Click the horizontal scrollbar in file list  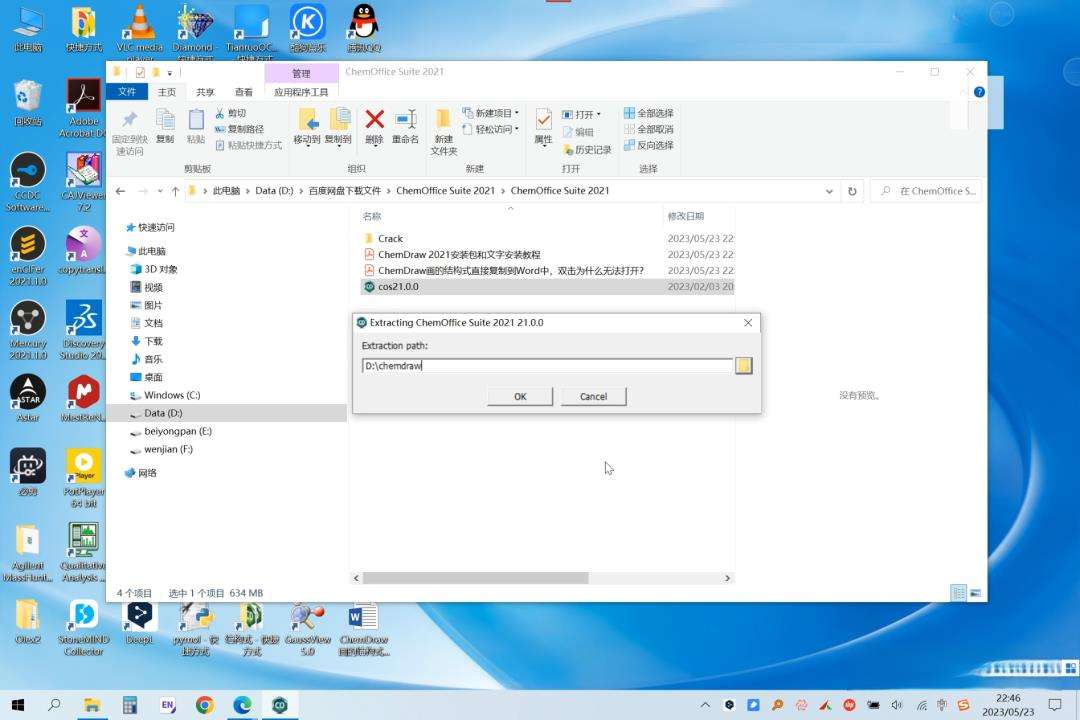(x=475, y=578)
